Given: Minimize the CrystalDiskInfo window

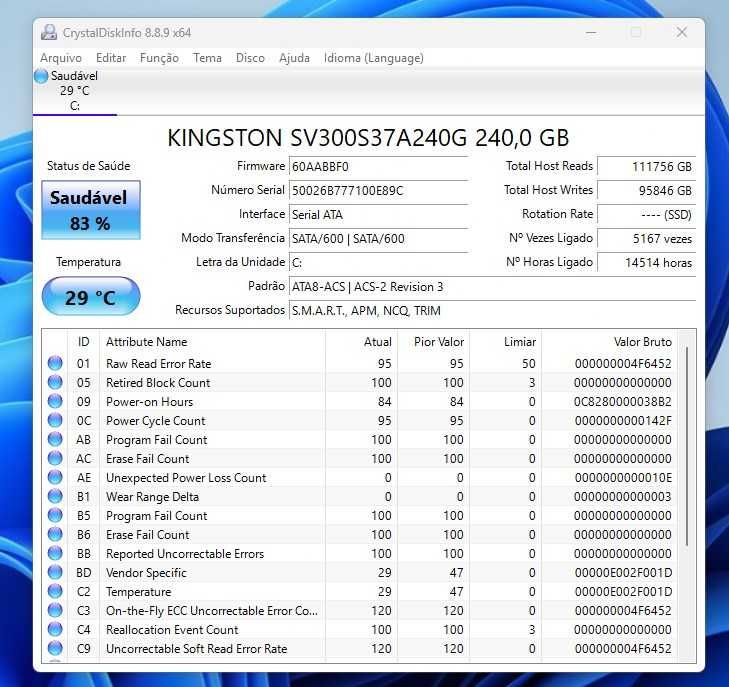Looking at the screenshot, I should 591,33.
